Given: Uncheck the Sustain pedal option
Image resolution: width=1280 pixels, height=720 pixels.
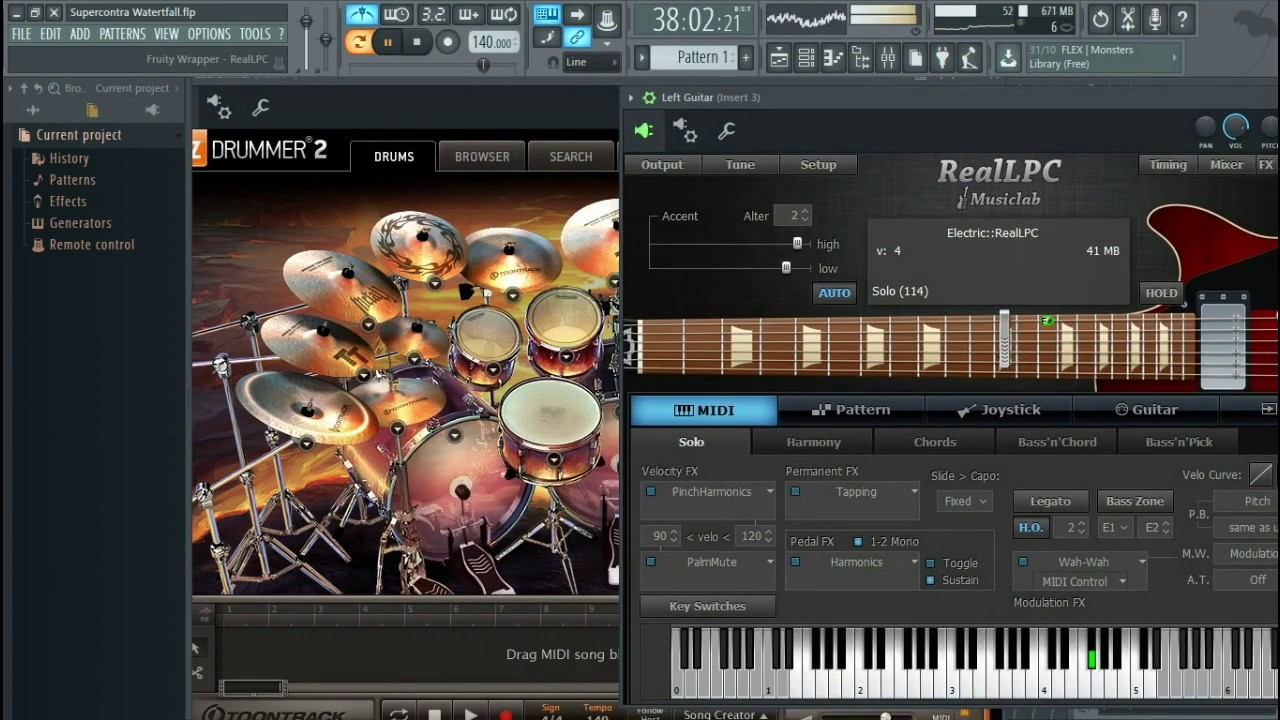Looking at the screenshot, I should [x=931, y=580].
